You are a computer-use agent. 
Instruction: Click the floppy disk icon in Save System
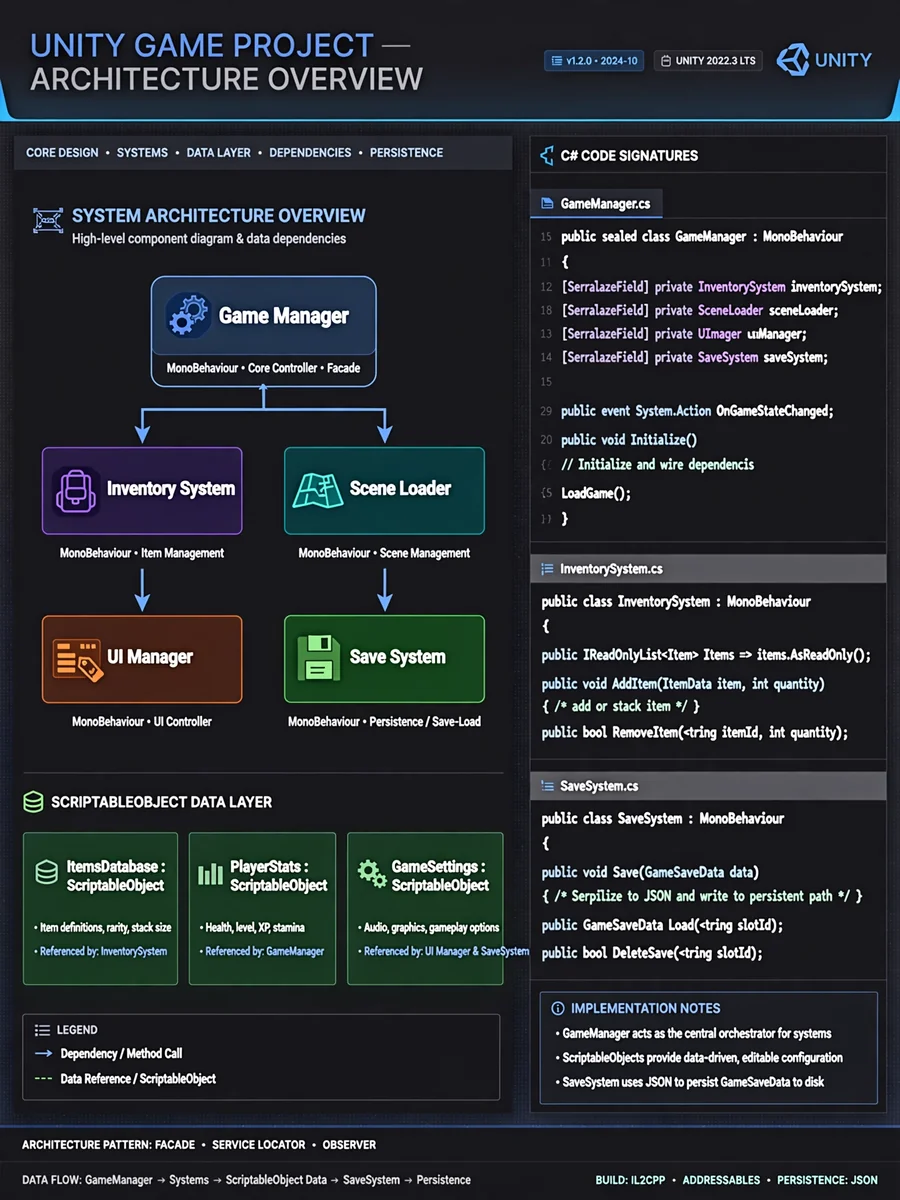(318, 658)
